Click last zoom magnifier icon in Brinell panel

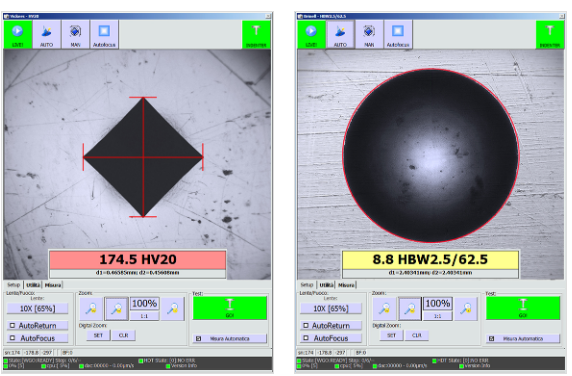pyautogui.click(x=466, y=309)
